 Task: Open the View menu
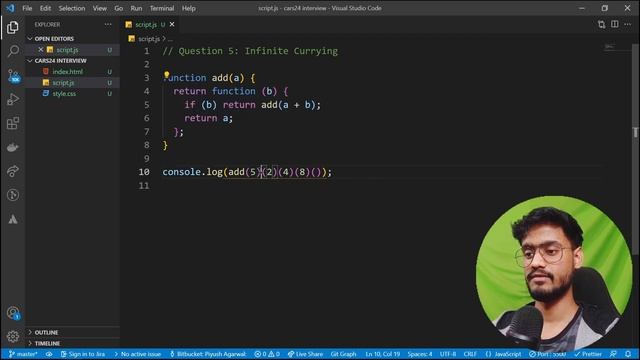[100, 8]
